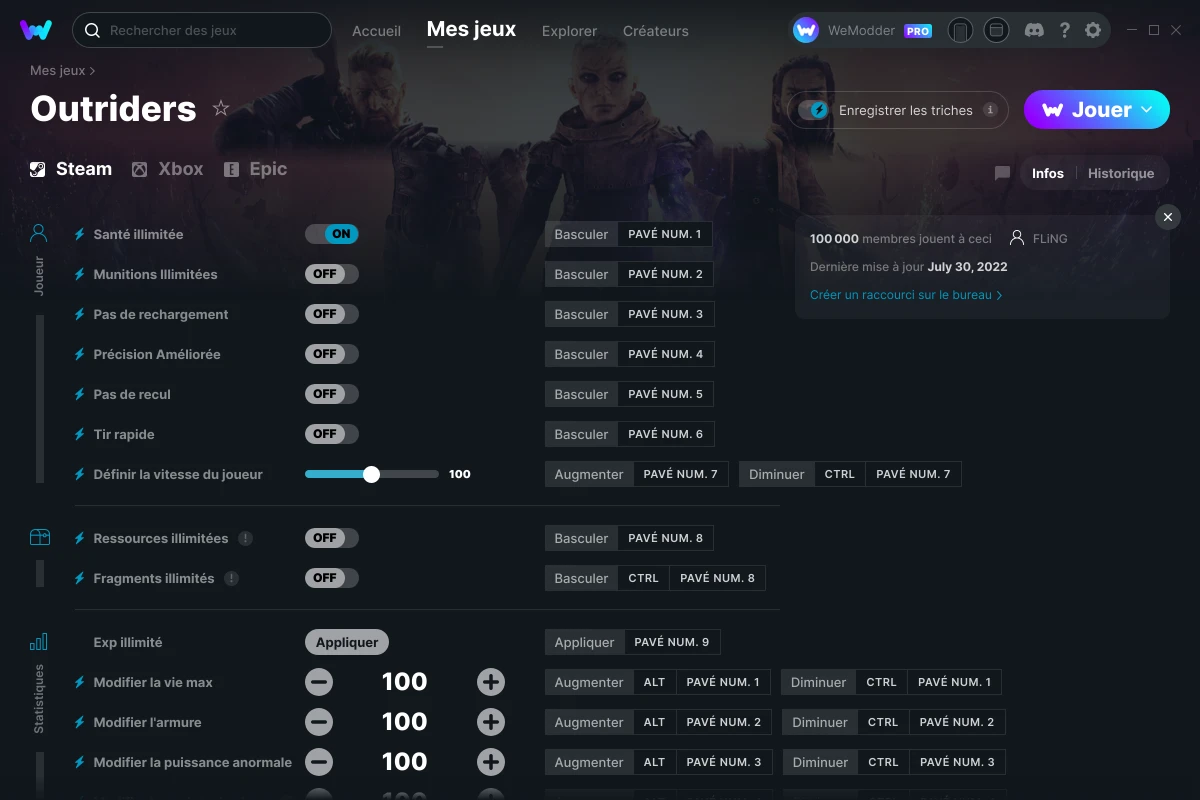Image resolution: width=1200 pixels, height=800 pixels.
Task: Select the Statistiques bar chart icon
Action: pyautogui.click(x=39, y=642)
